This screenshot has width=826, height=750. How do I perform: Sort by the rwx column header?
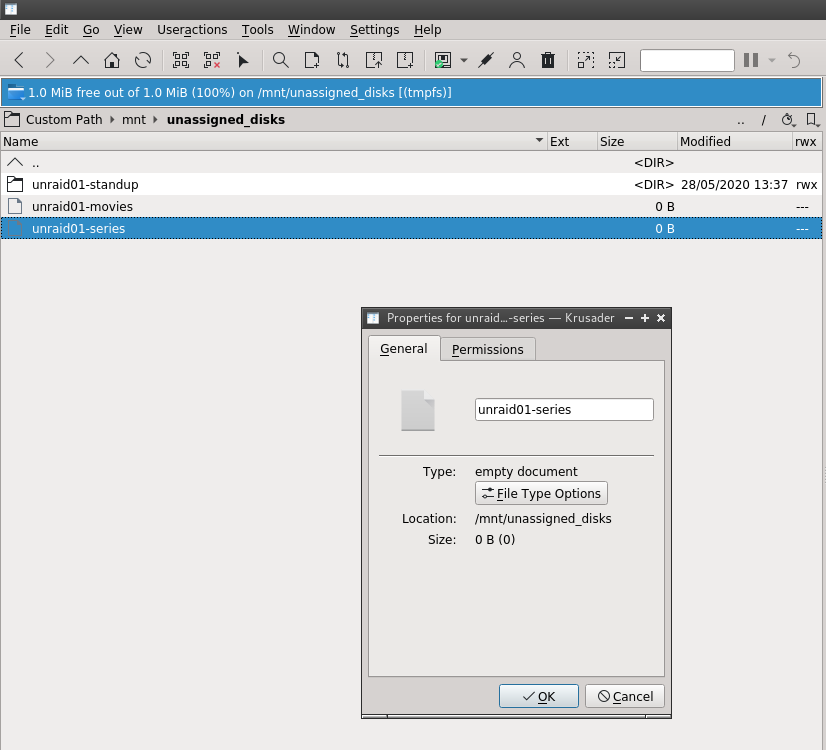pyautogui.click(x=807, y=142)
